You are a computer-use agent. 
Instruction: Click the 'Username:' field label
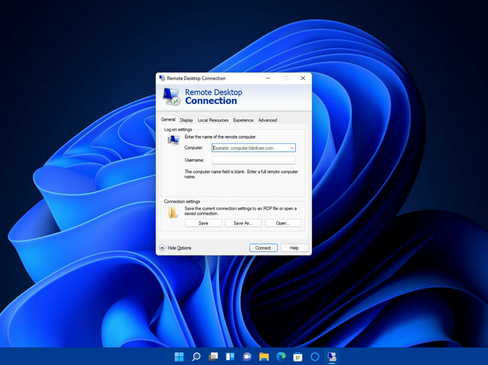194,160
